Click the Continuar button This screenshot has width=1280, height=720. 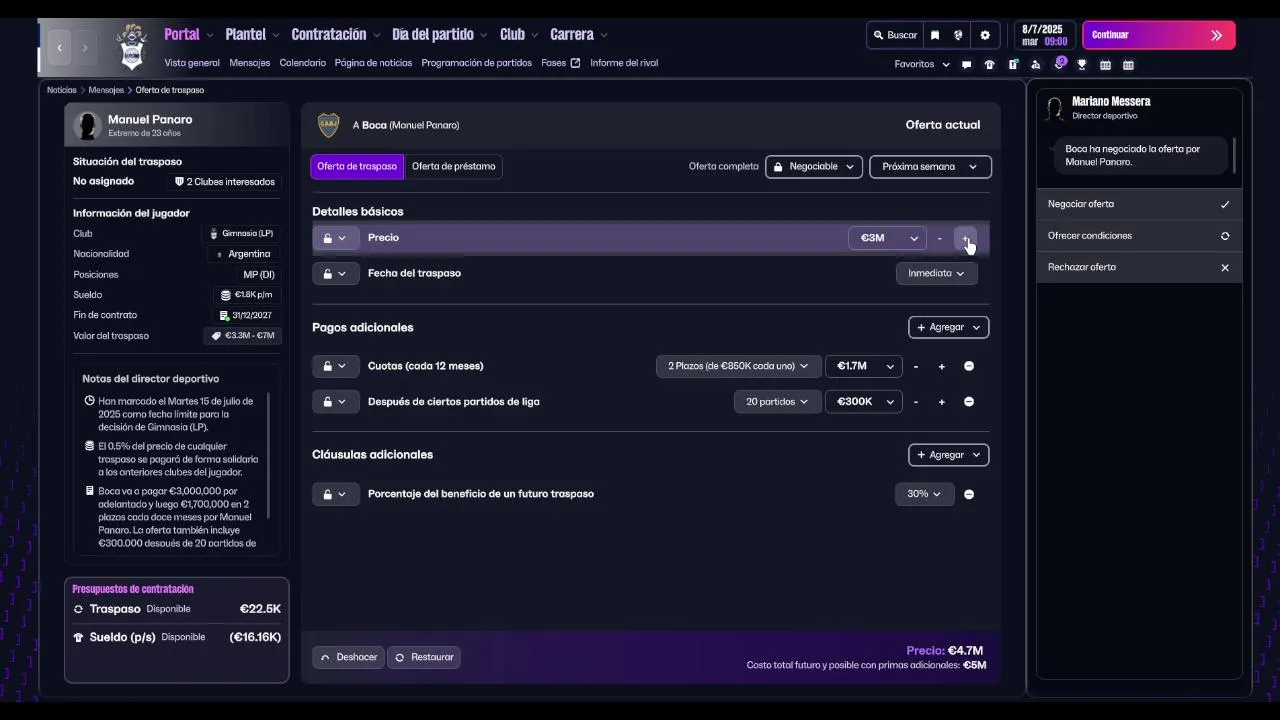point(1159,35)
